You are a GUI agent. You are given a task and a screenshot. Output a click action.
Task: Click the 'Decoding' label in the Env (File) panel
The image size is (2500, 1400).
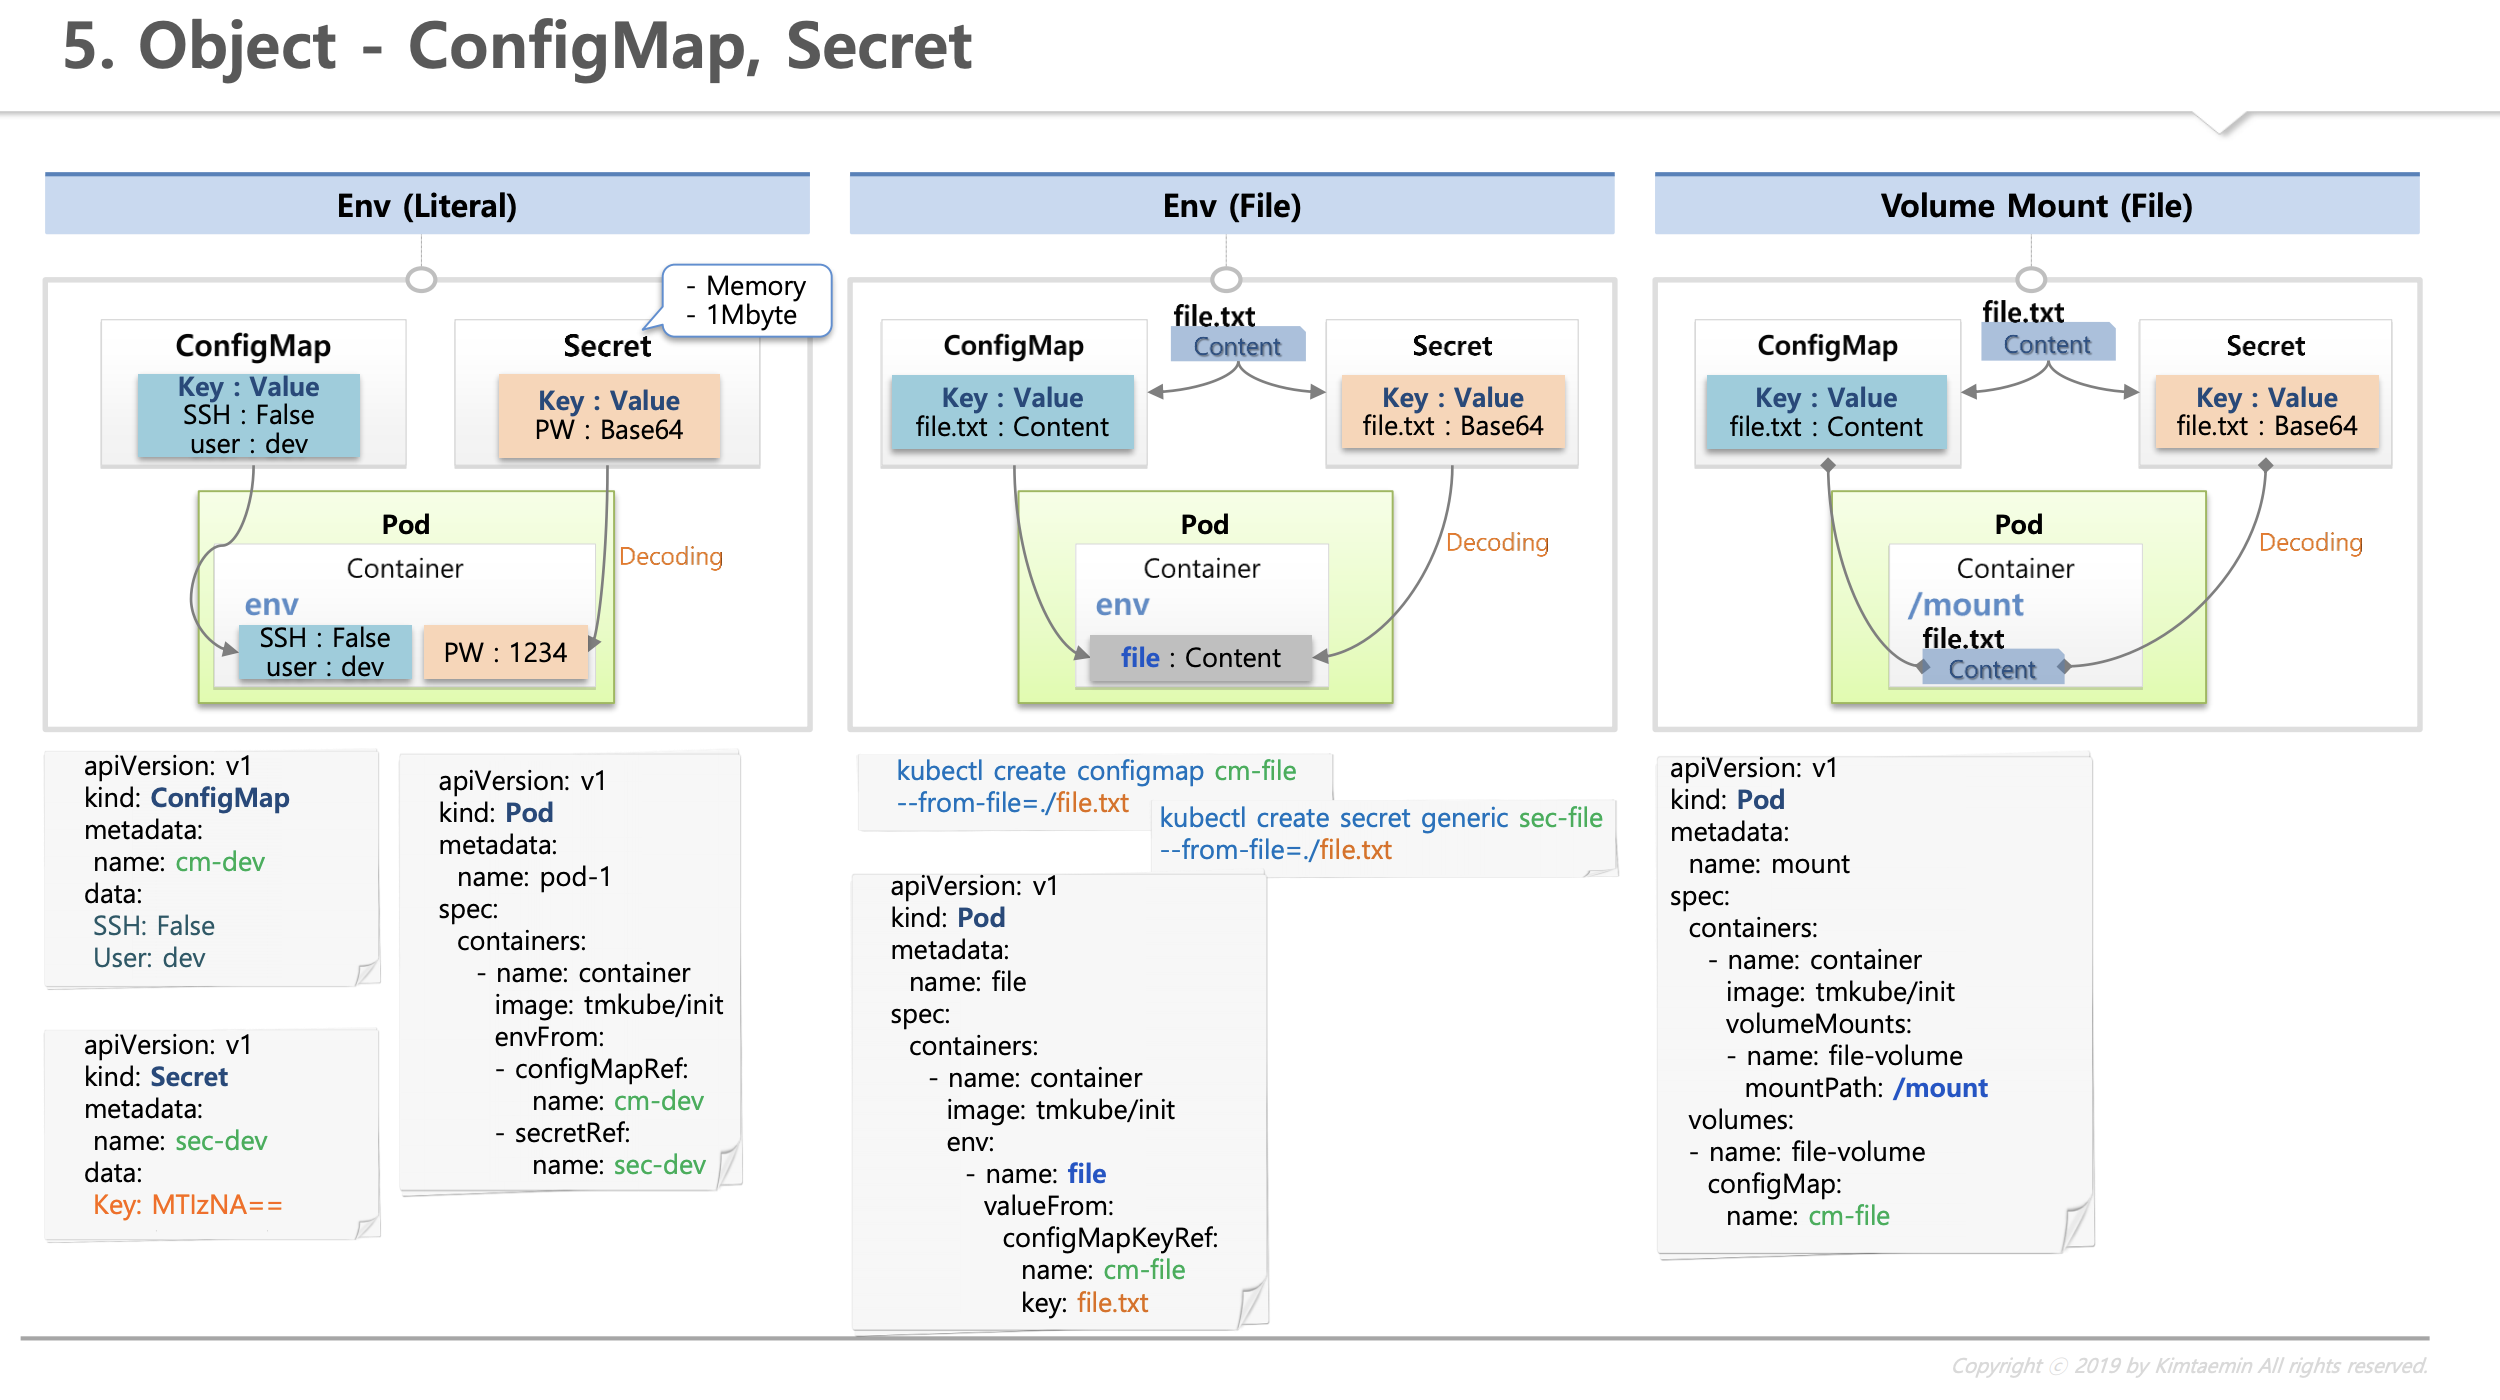pos(1498,542)
